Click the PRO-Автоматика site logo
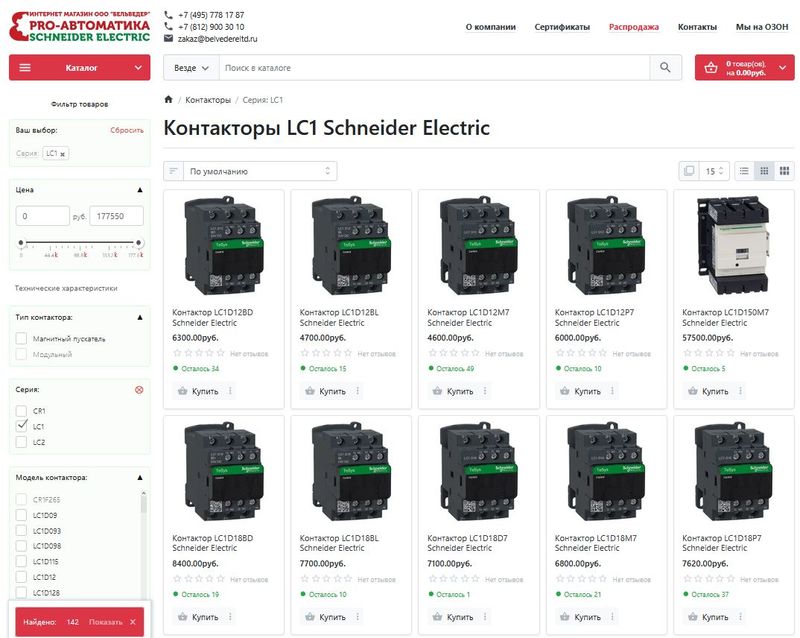 80,27
